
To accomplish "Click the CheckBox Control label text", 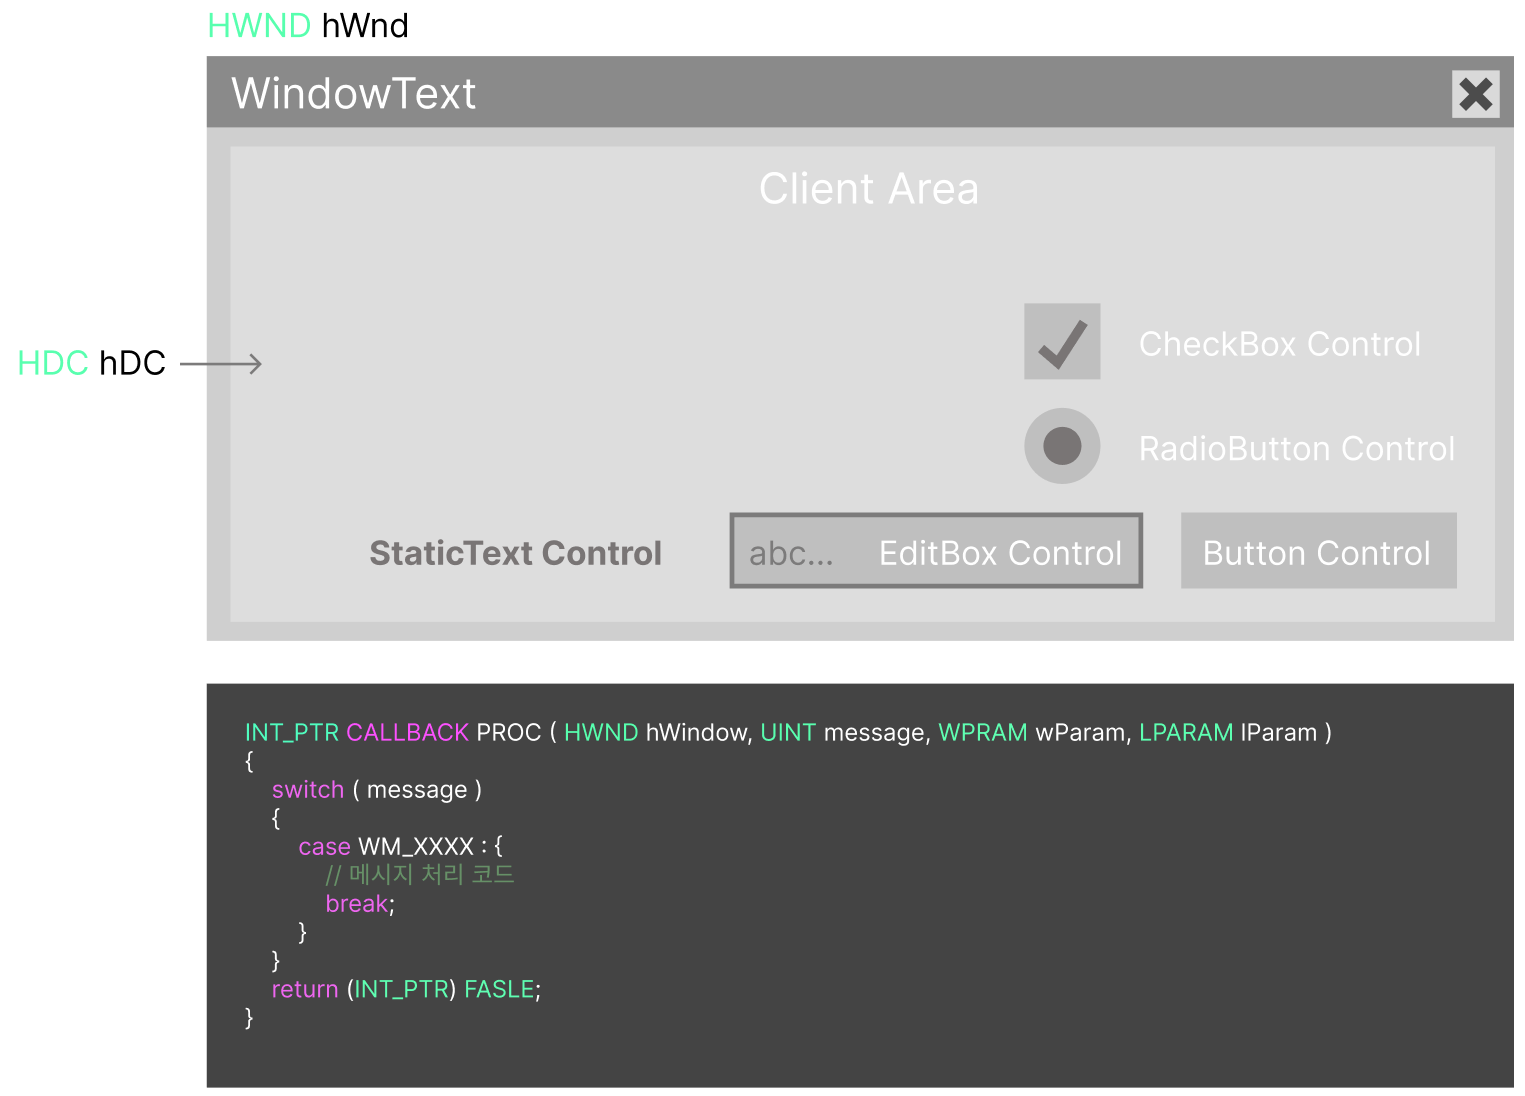I will (1279, 344).
